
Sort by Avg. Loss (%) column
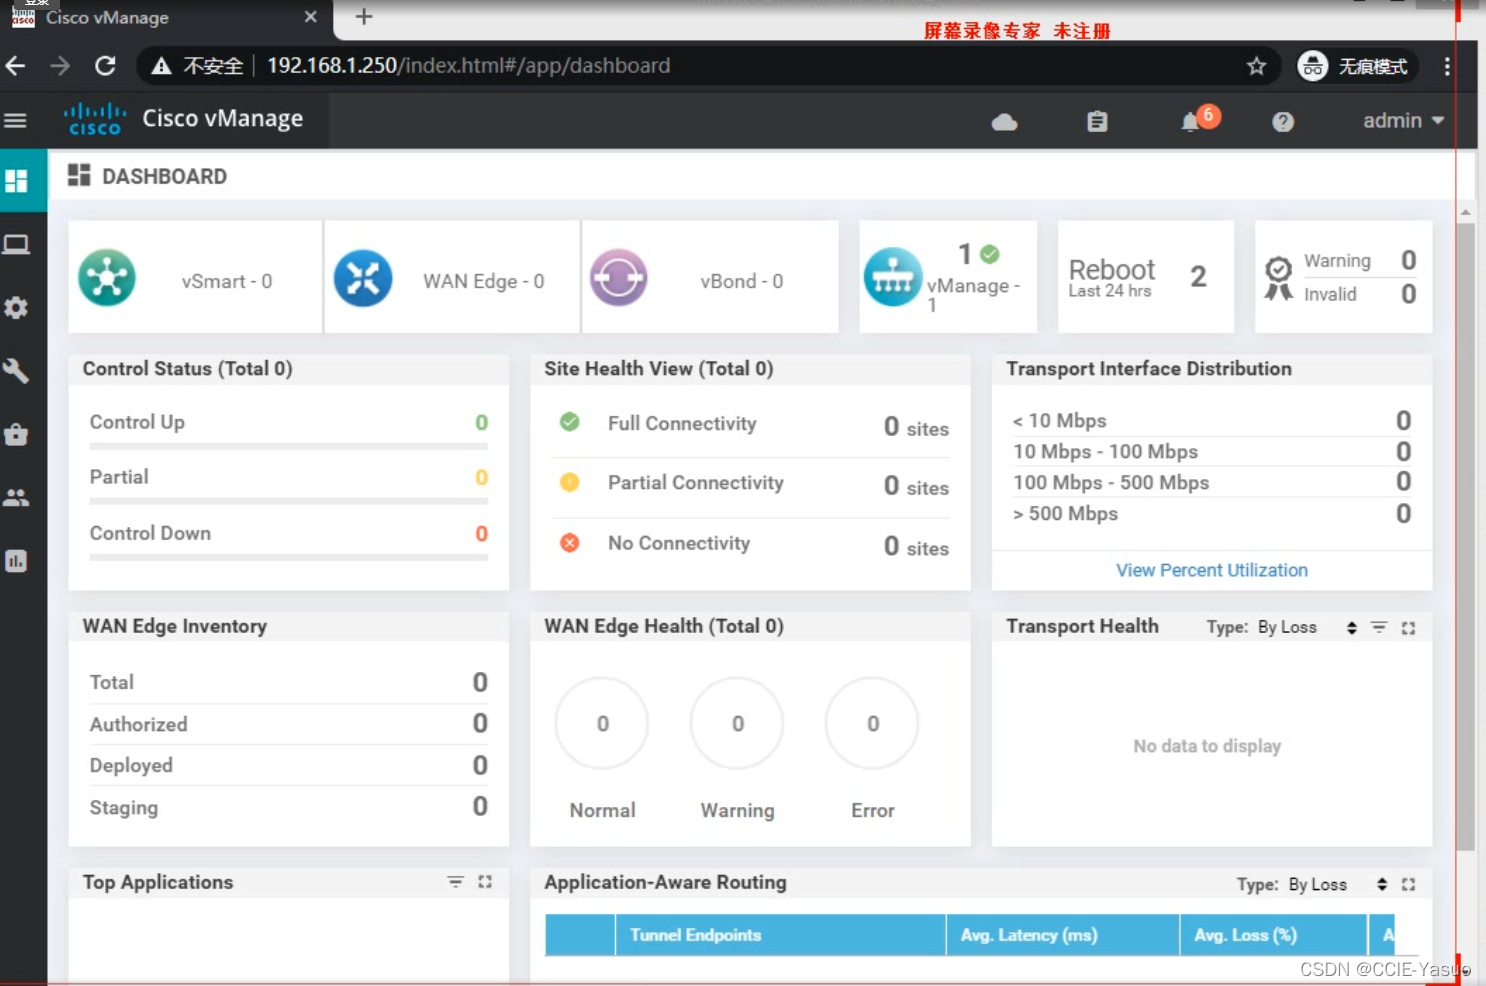1274,935
